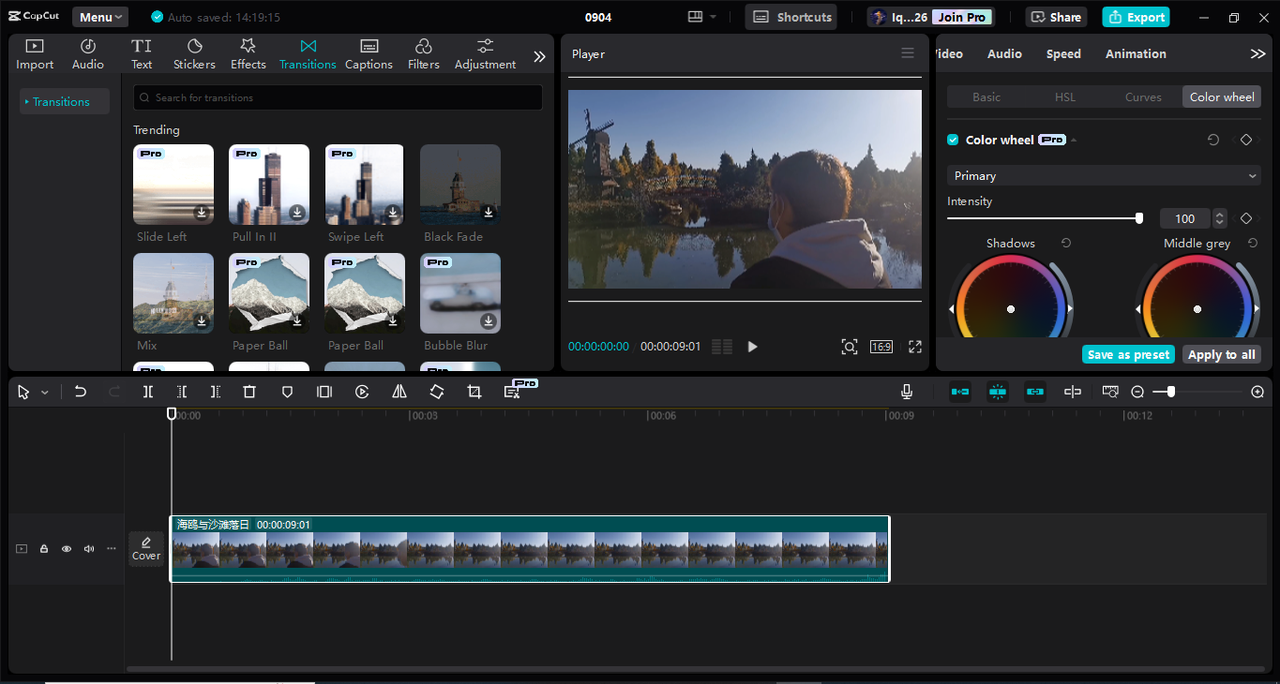Add keyframe diamond for Color wheel

[x=1246, y=140]
